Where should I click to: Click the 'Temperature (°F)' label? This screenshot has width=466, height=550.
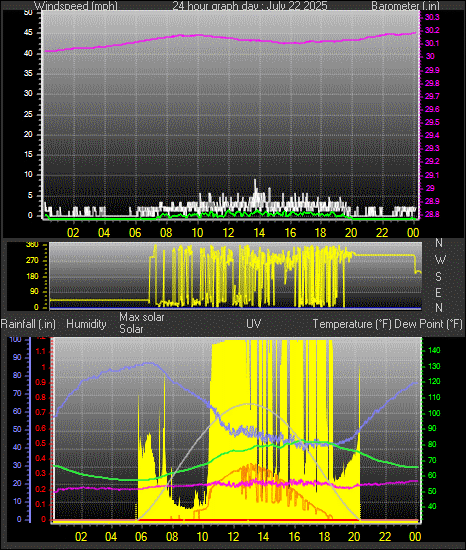pos(352,324)
